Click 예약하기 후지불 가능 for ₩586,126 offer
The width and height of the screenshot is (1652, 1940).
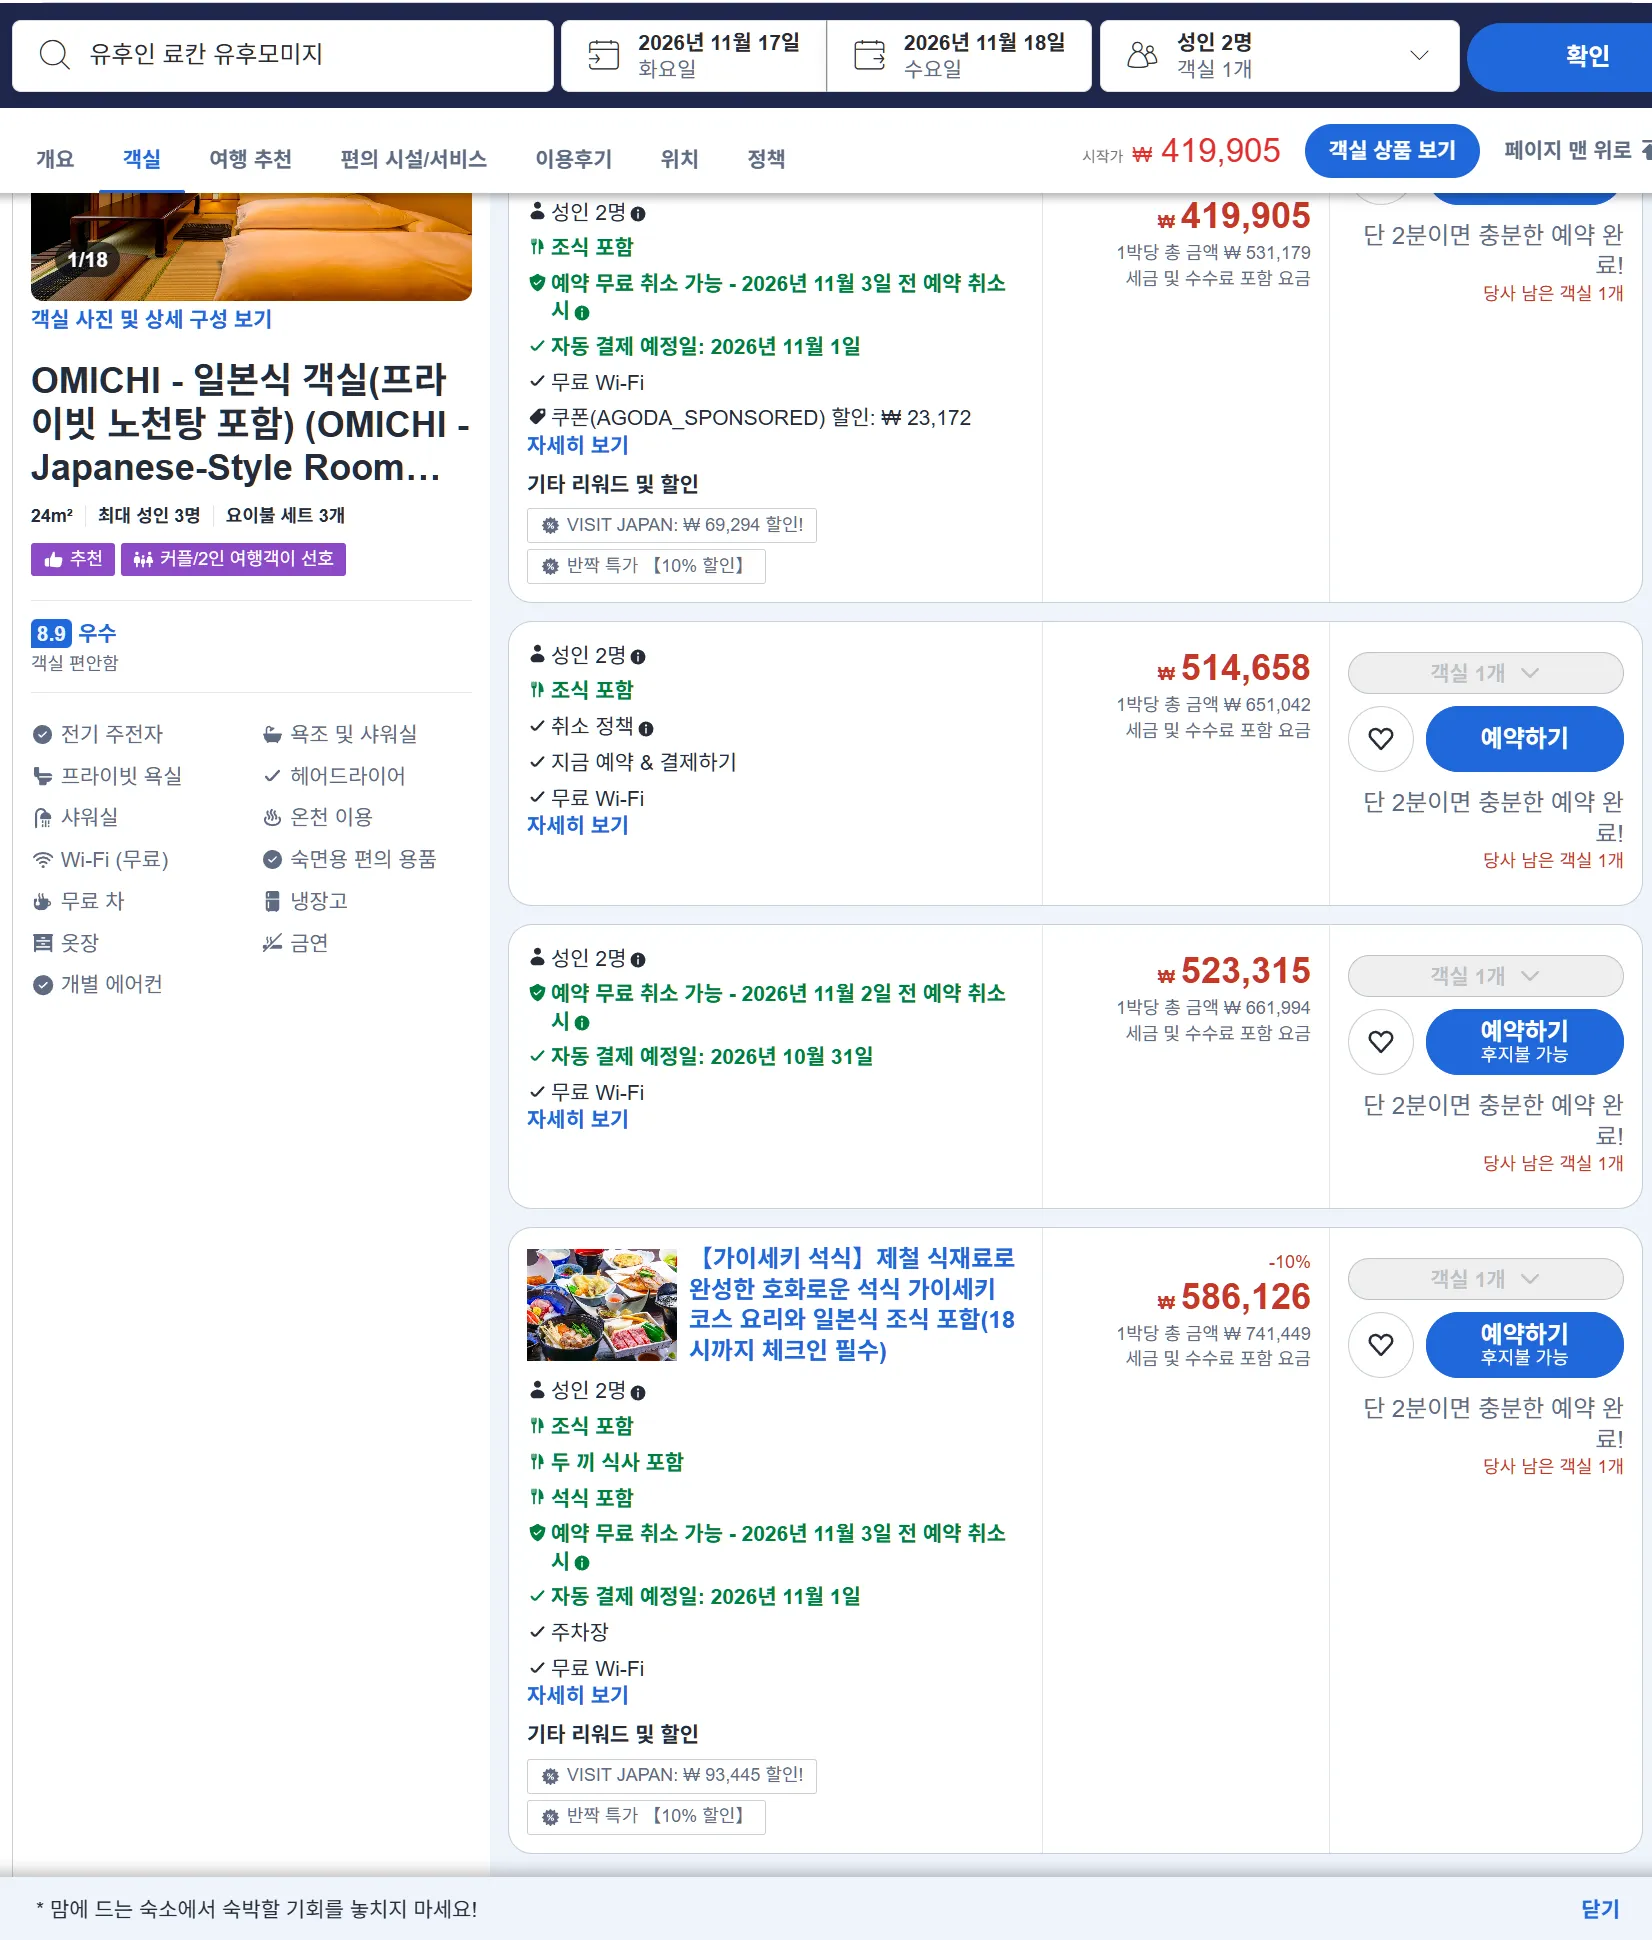(x=1524, y=1345)
